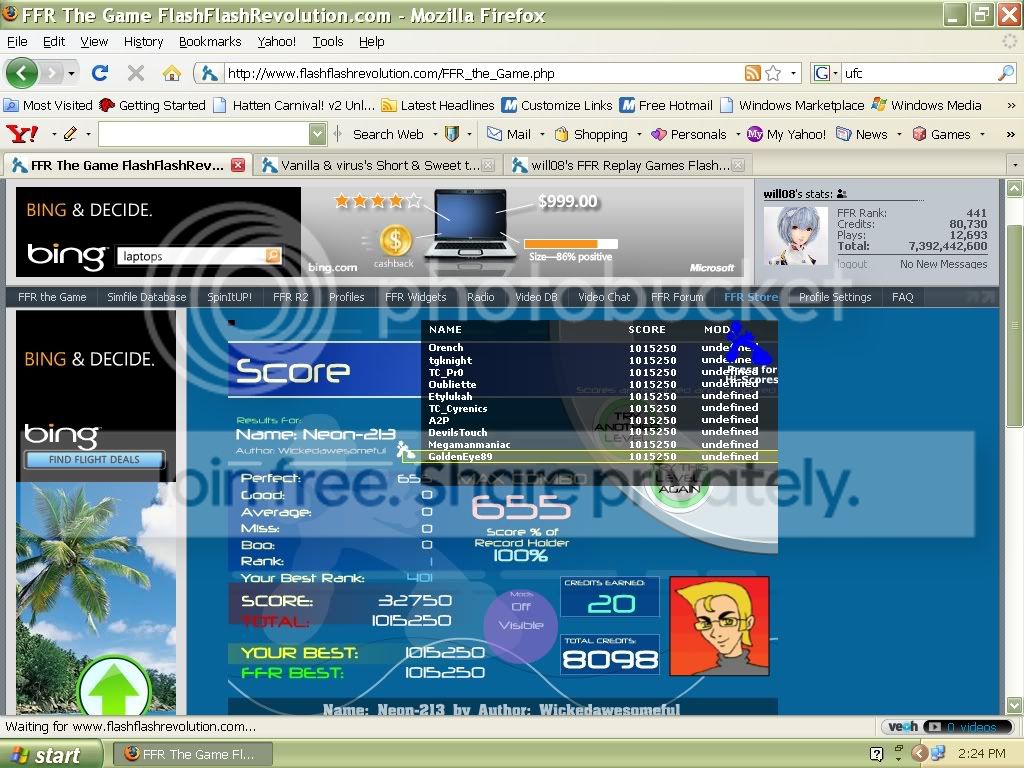1024x768 pixels.
Task: Bookmark this page with the star icon
Action: [773, 73]
